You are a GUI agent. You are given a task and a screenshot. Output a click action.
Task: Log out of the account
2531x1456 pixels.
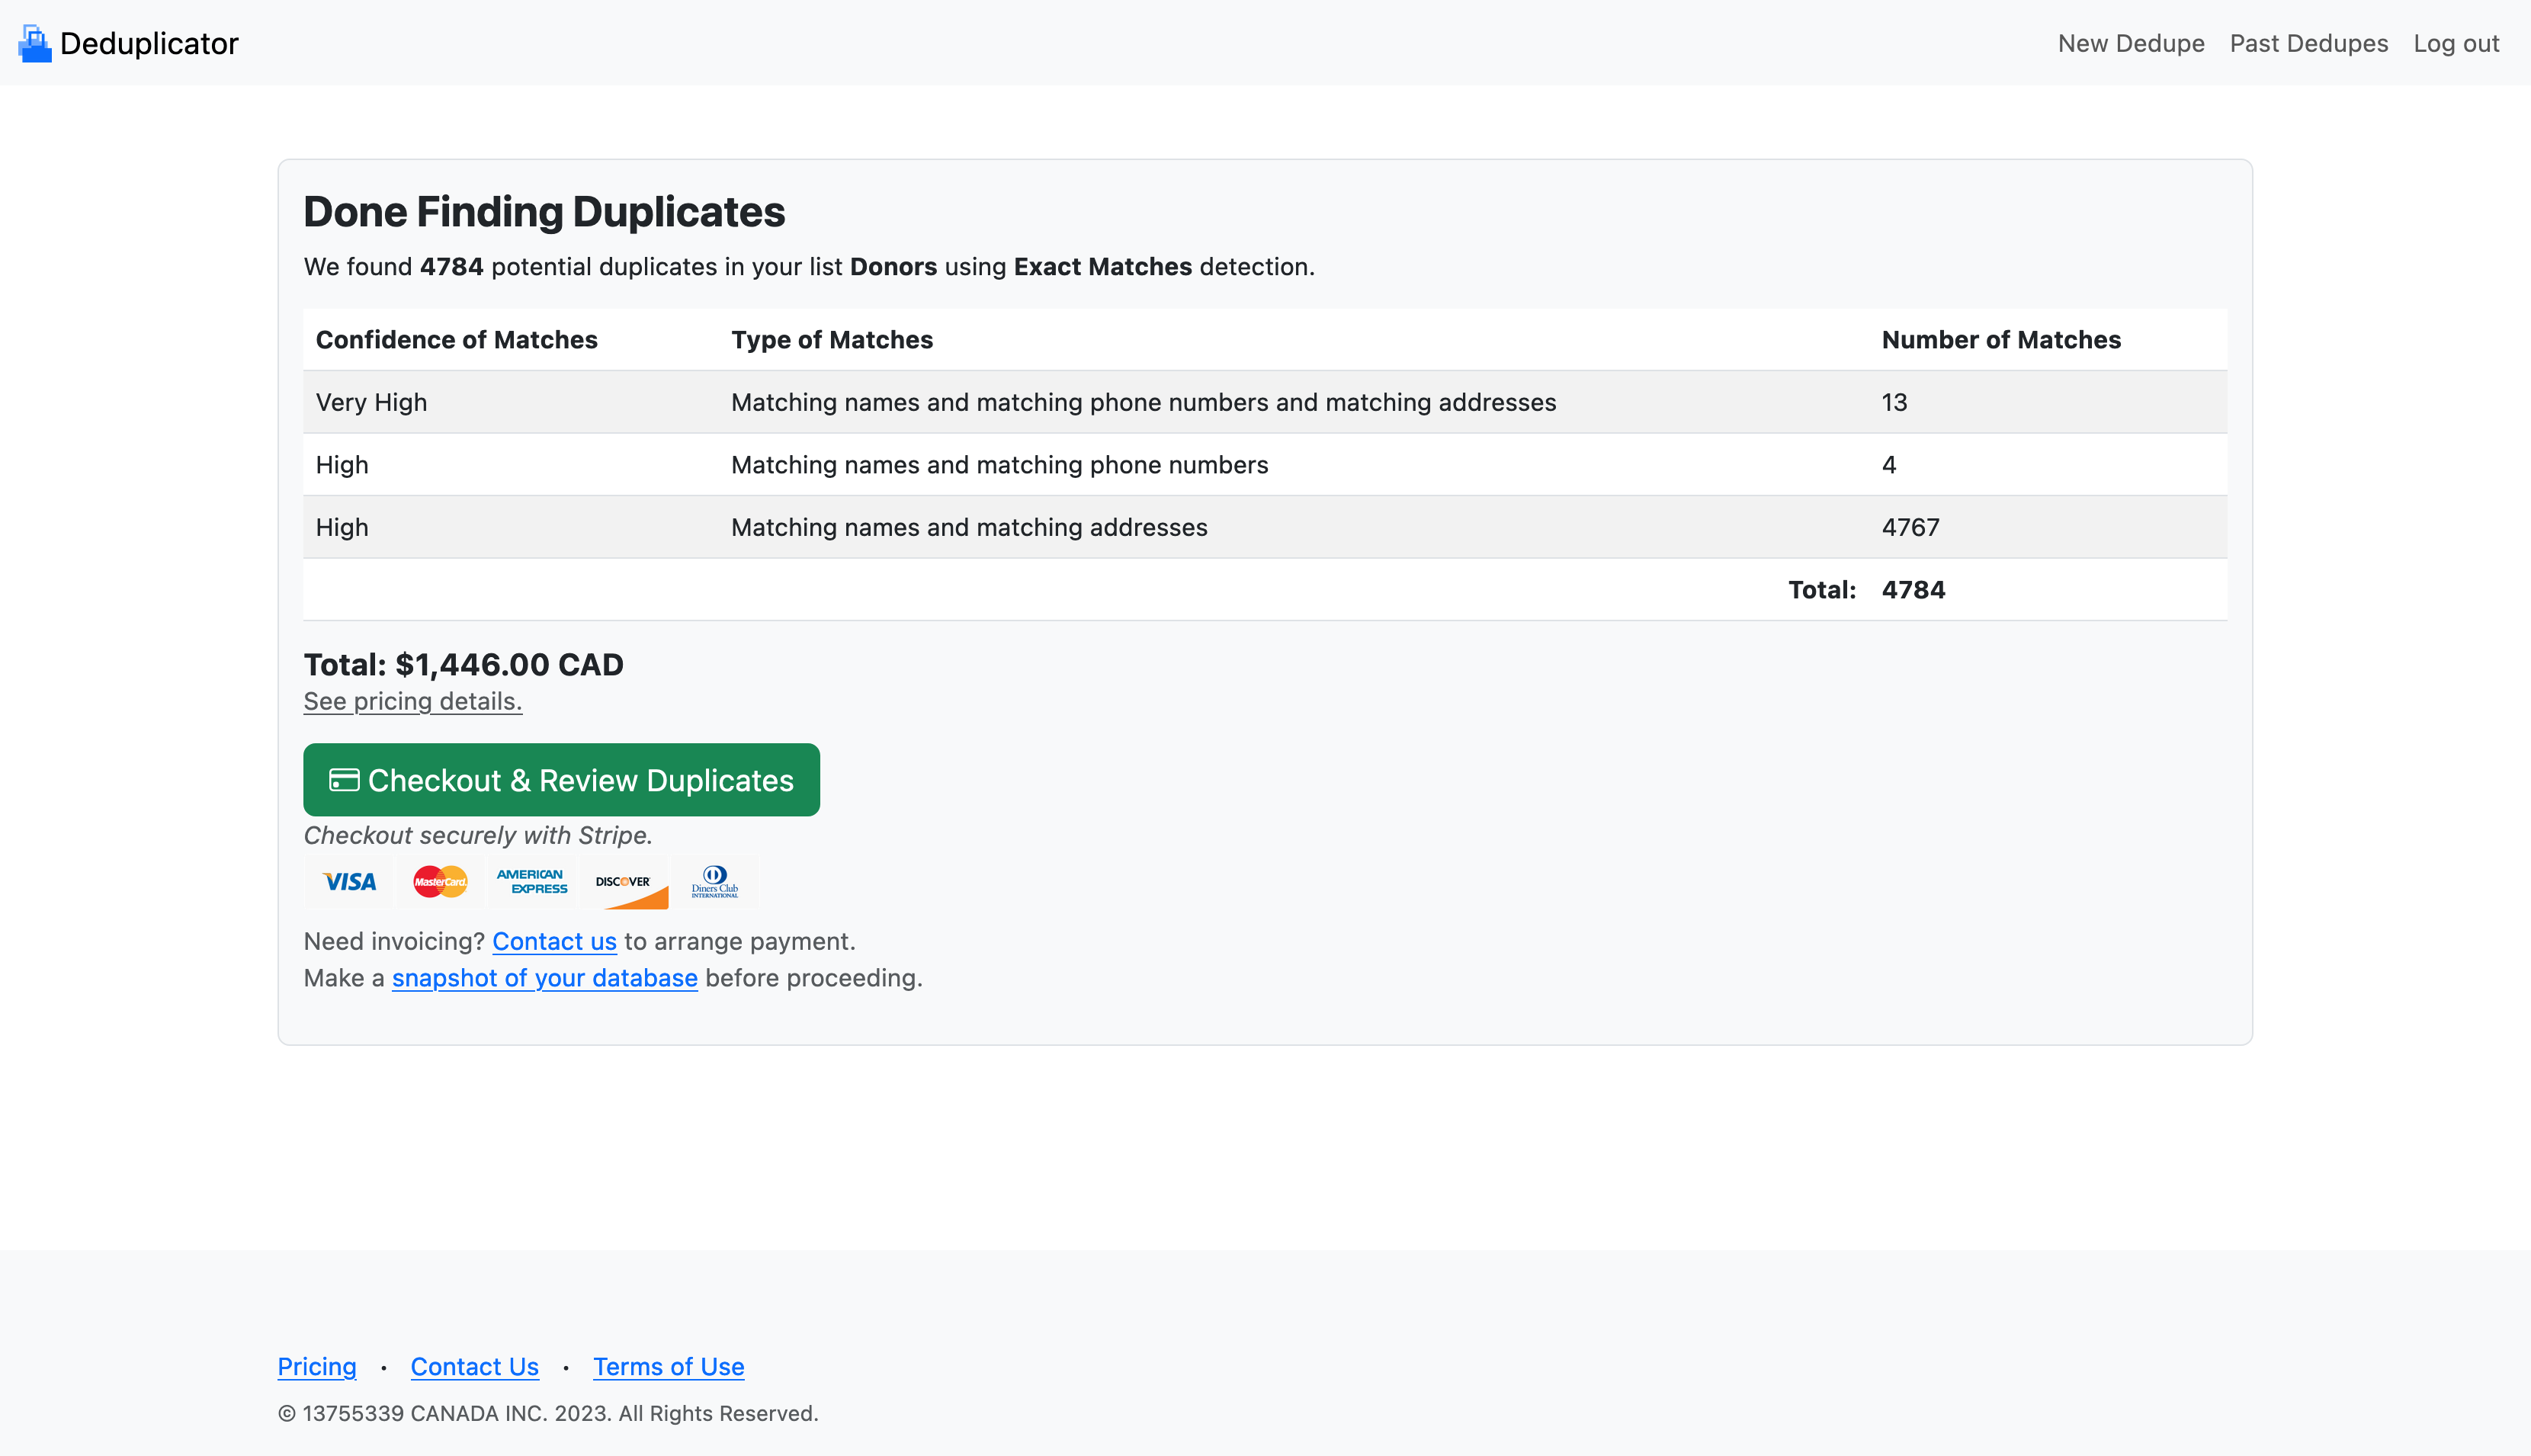2455,43
